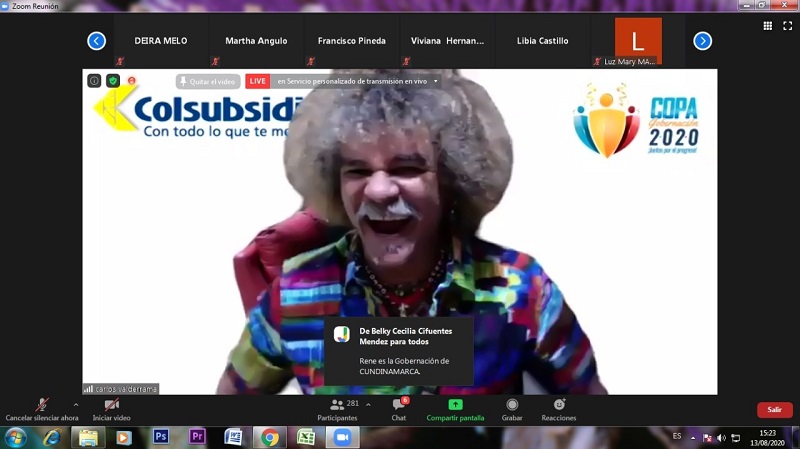Viewport: 800px width, 449px height.
Task: Unmute with Cancelar silenciar ahora
Action: click(42, 410)
